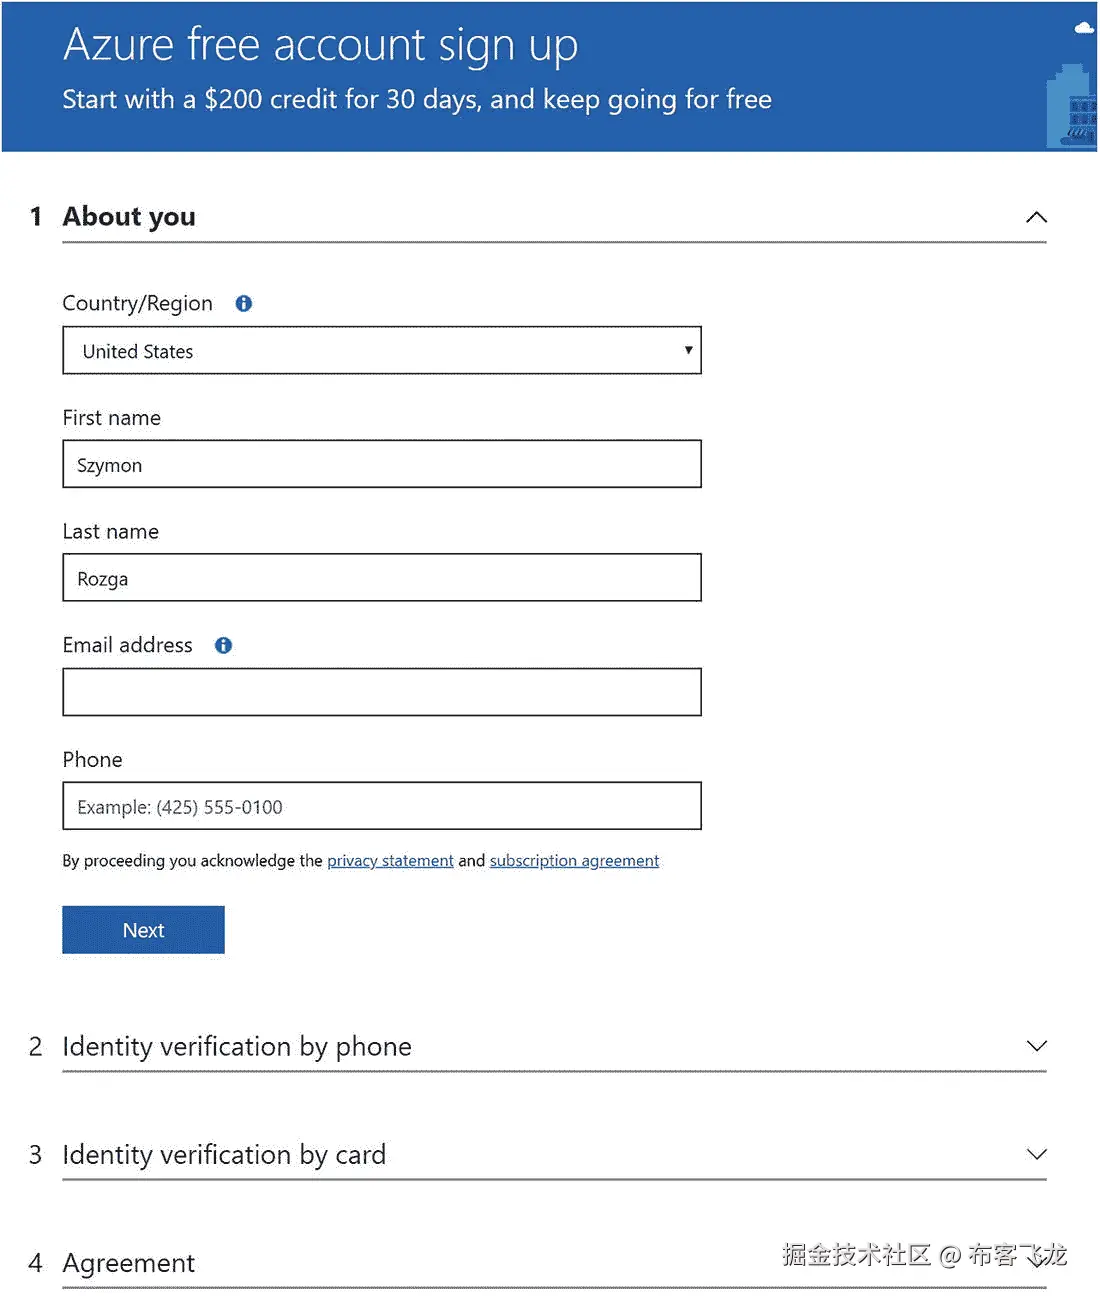The image size is (1100, 1301).
Task: Expand Identity verification by card chevron
Action: pyautogui.click(x=1036, y=1154)
